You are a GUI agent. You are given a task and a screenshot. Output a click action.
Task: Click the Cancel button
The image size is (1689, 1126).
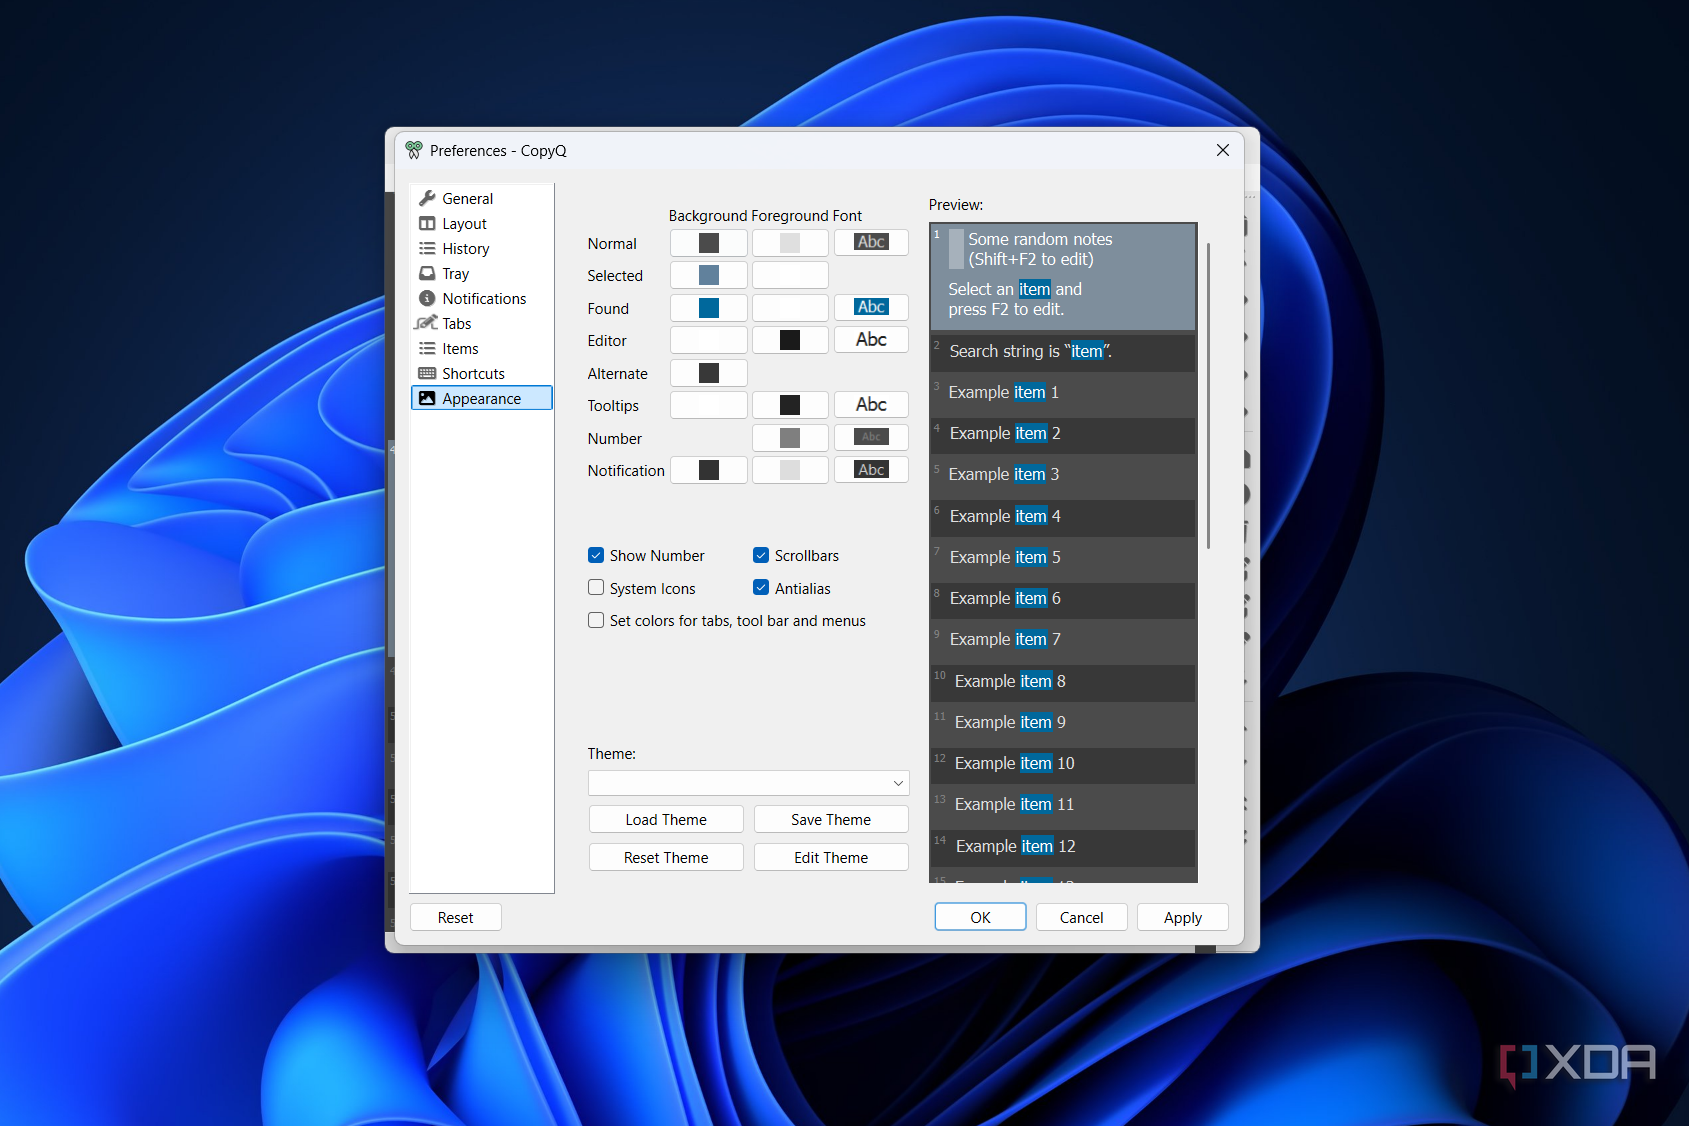[x=1081, y=917]
